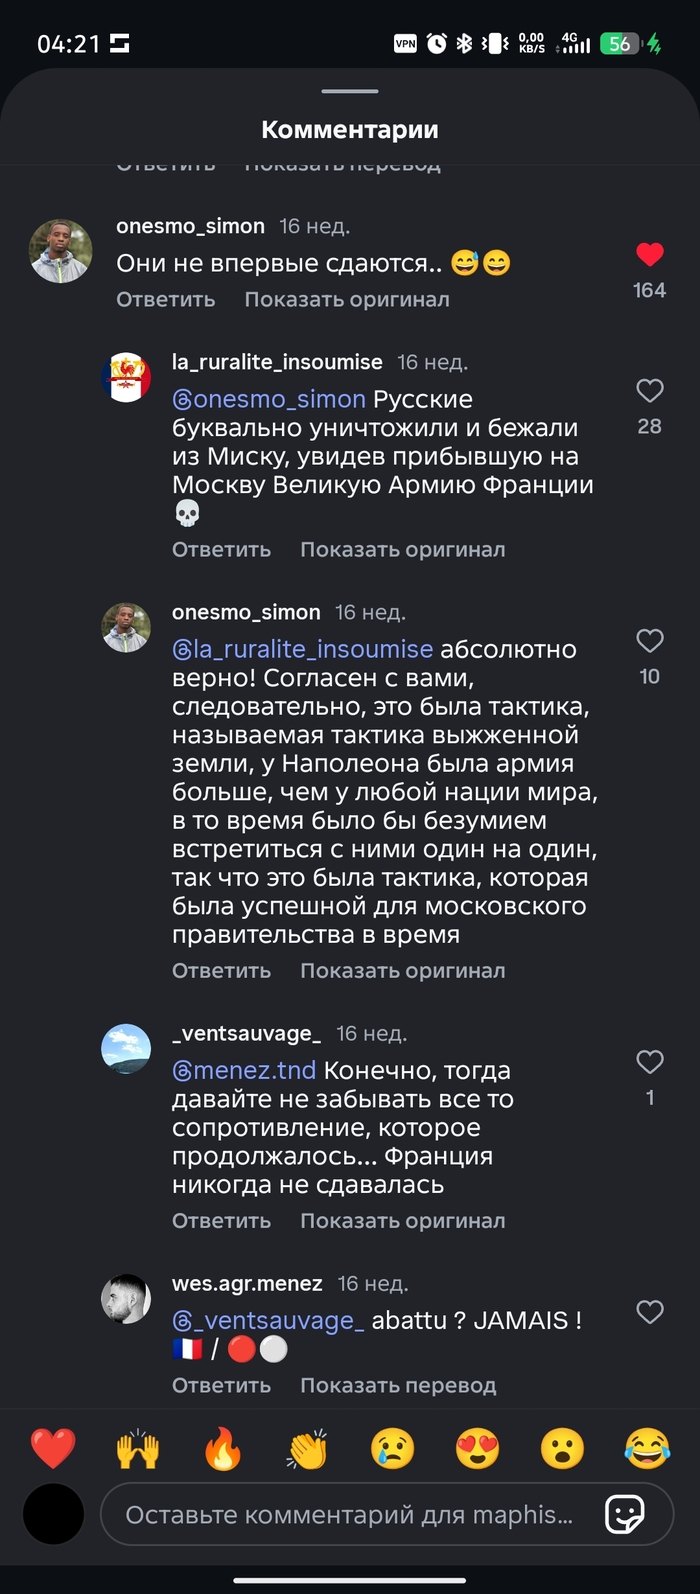Open the @menez.tnd mention link
The width and height of the screenshot is (700, 1594).
click(x=244, y=1071)
